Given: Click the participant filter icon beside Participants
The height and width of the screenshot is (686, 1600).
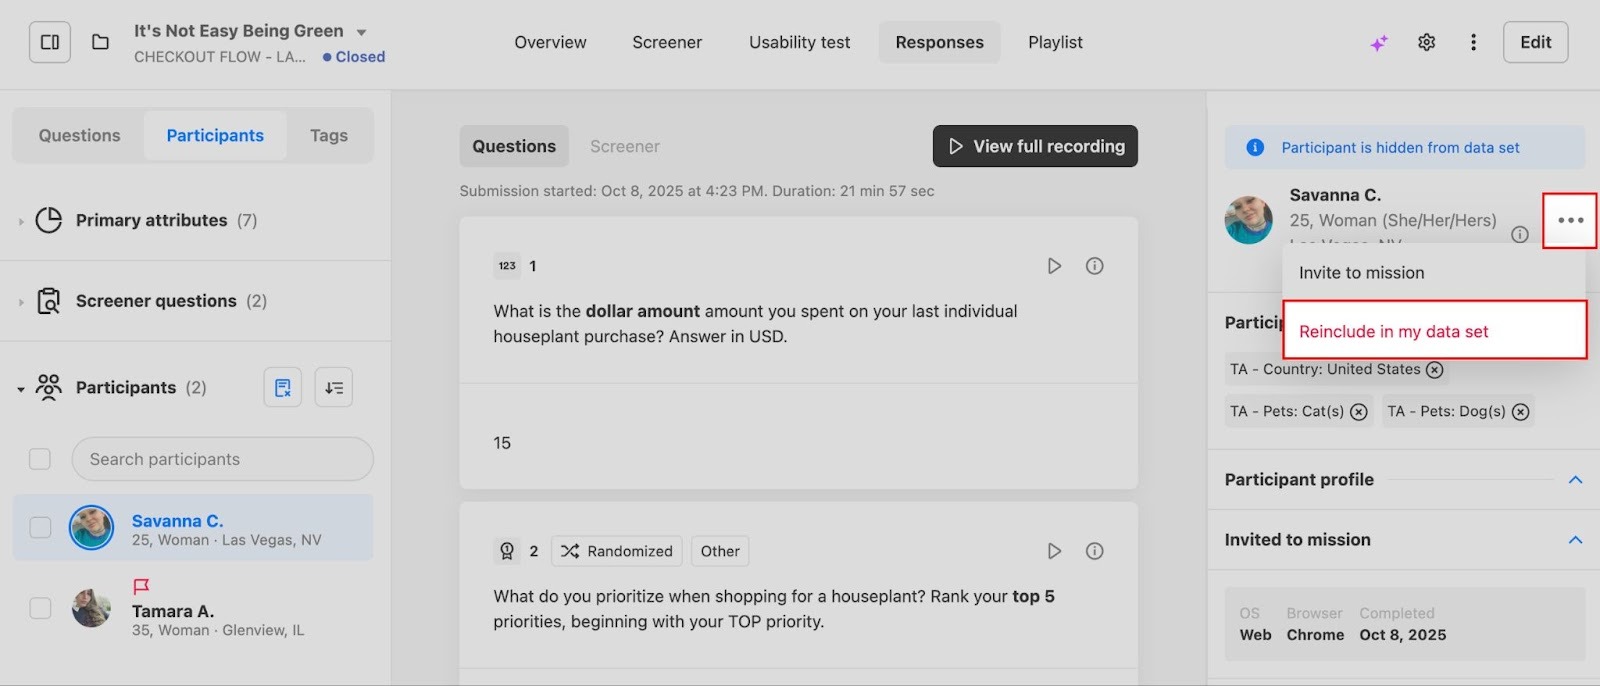Looking at the screenshot, I should click(283, 387).
